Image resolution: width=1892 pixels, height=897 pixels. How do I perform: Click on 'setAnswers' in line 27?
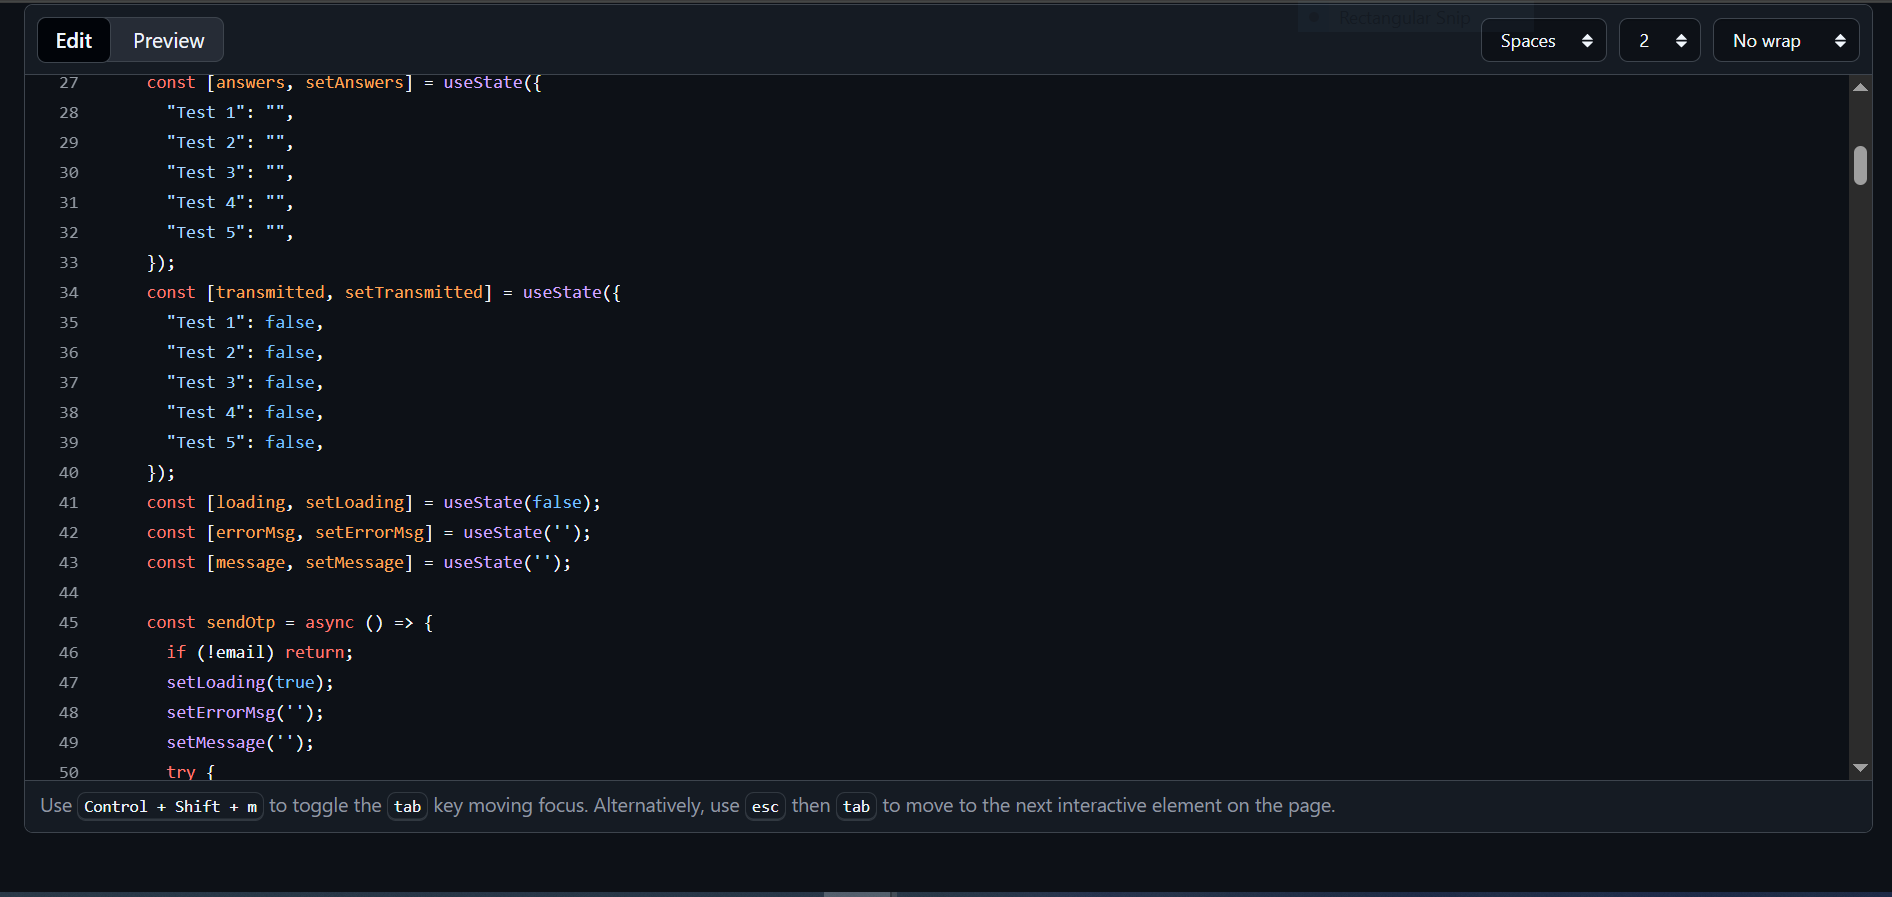tap(354, 83)
